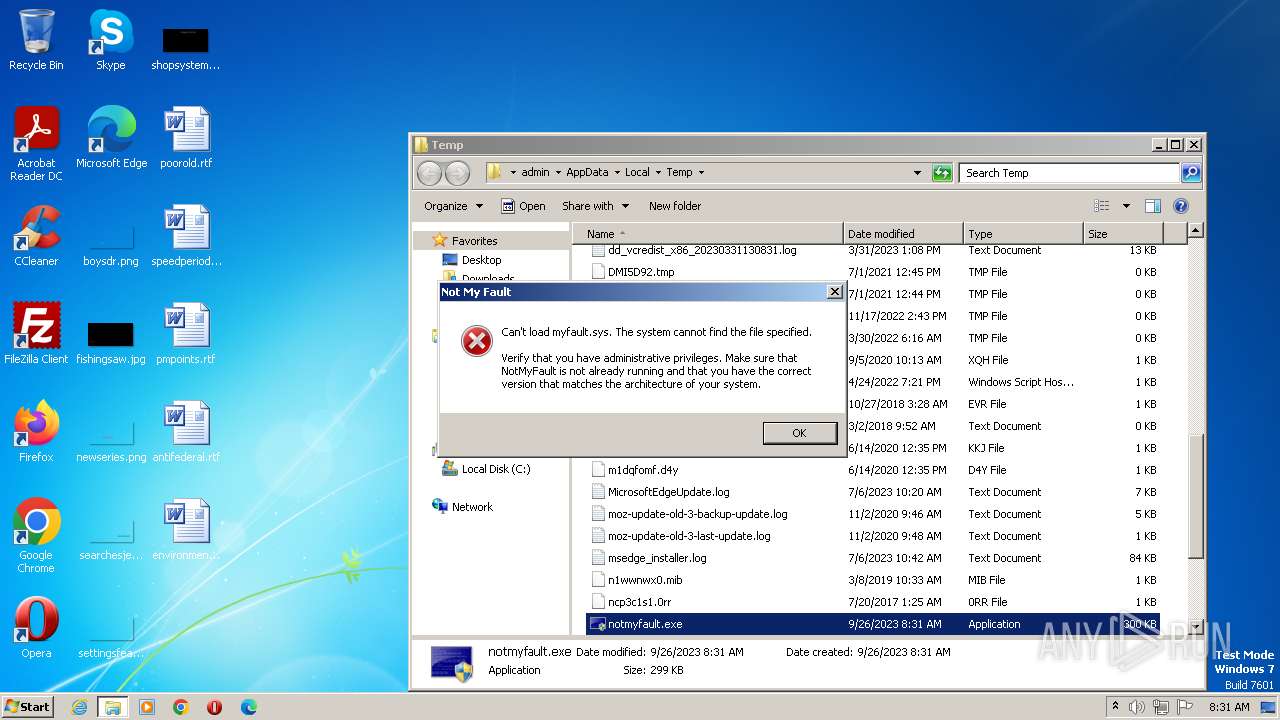1280x720 pixels.
Task: Launch Opera desktop shortcut
Action: pyautogui.click(x=36, y=628)
